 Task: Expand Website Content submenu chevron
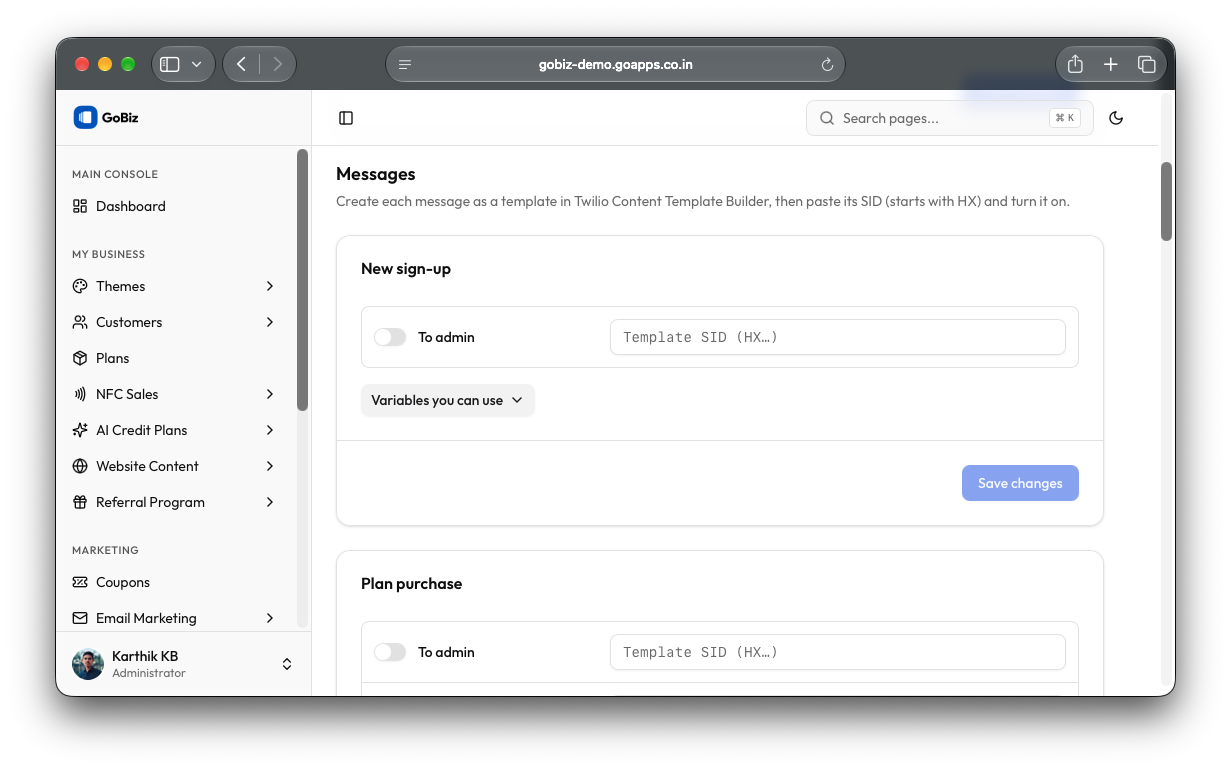click(x=270, y=466)
